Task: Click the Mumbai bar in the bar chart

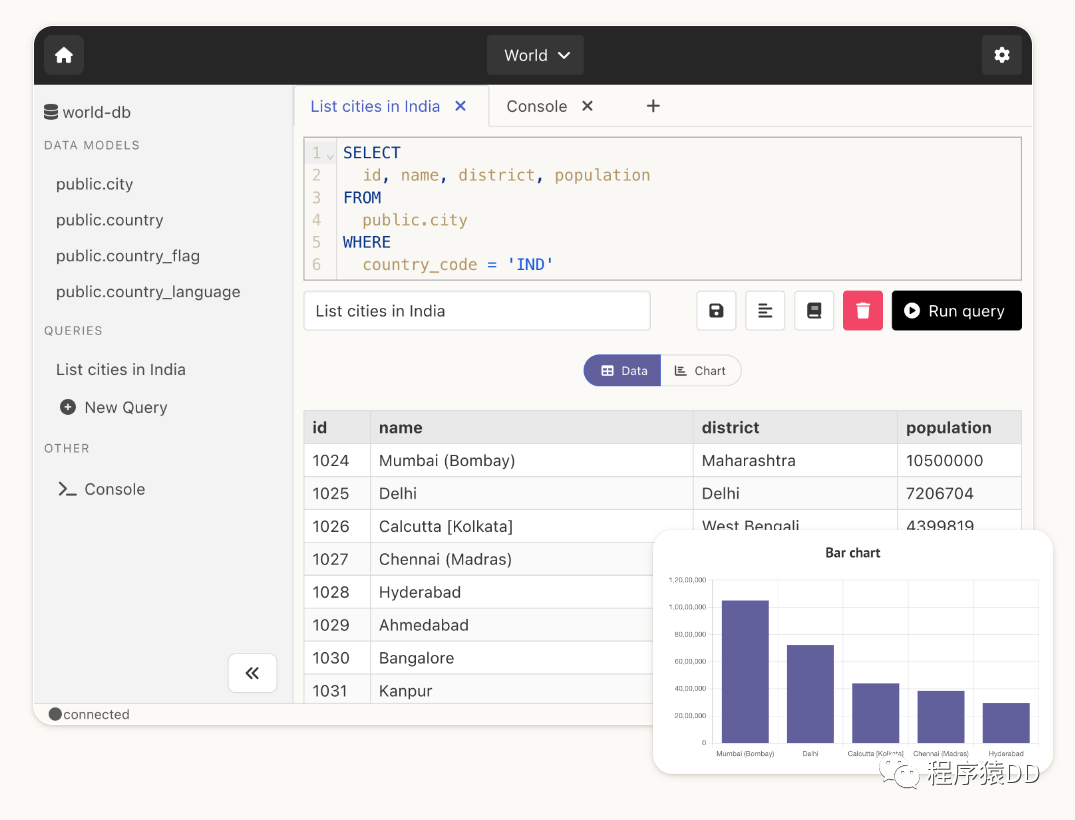Action: [x=745, y=671]
